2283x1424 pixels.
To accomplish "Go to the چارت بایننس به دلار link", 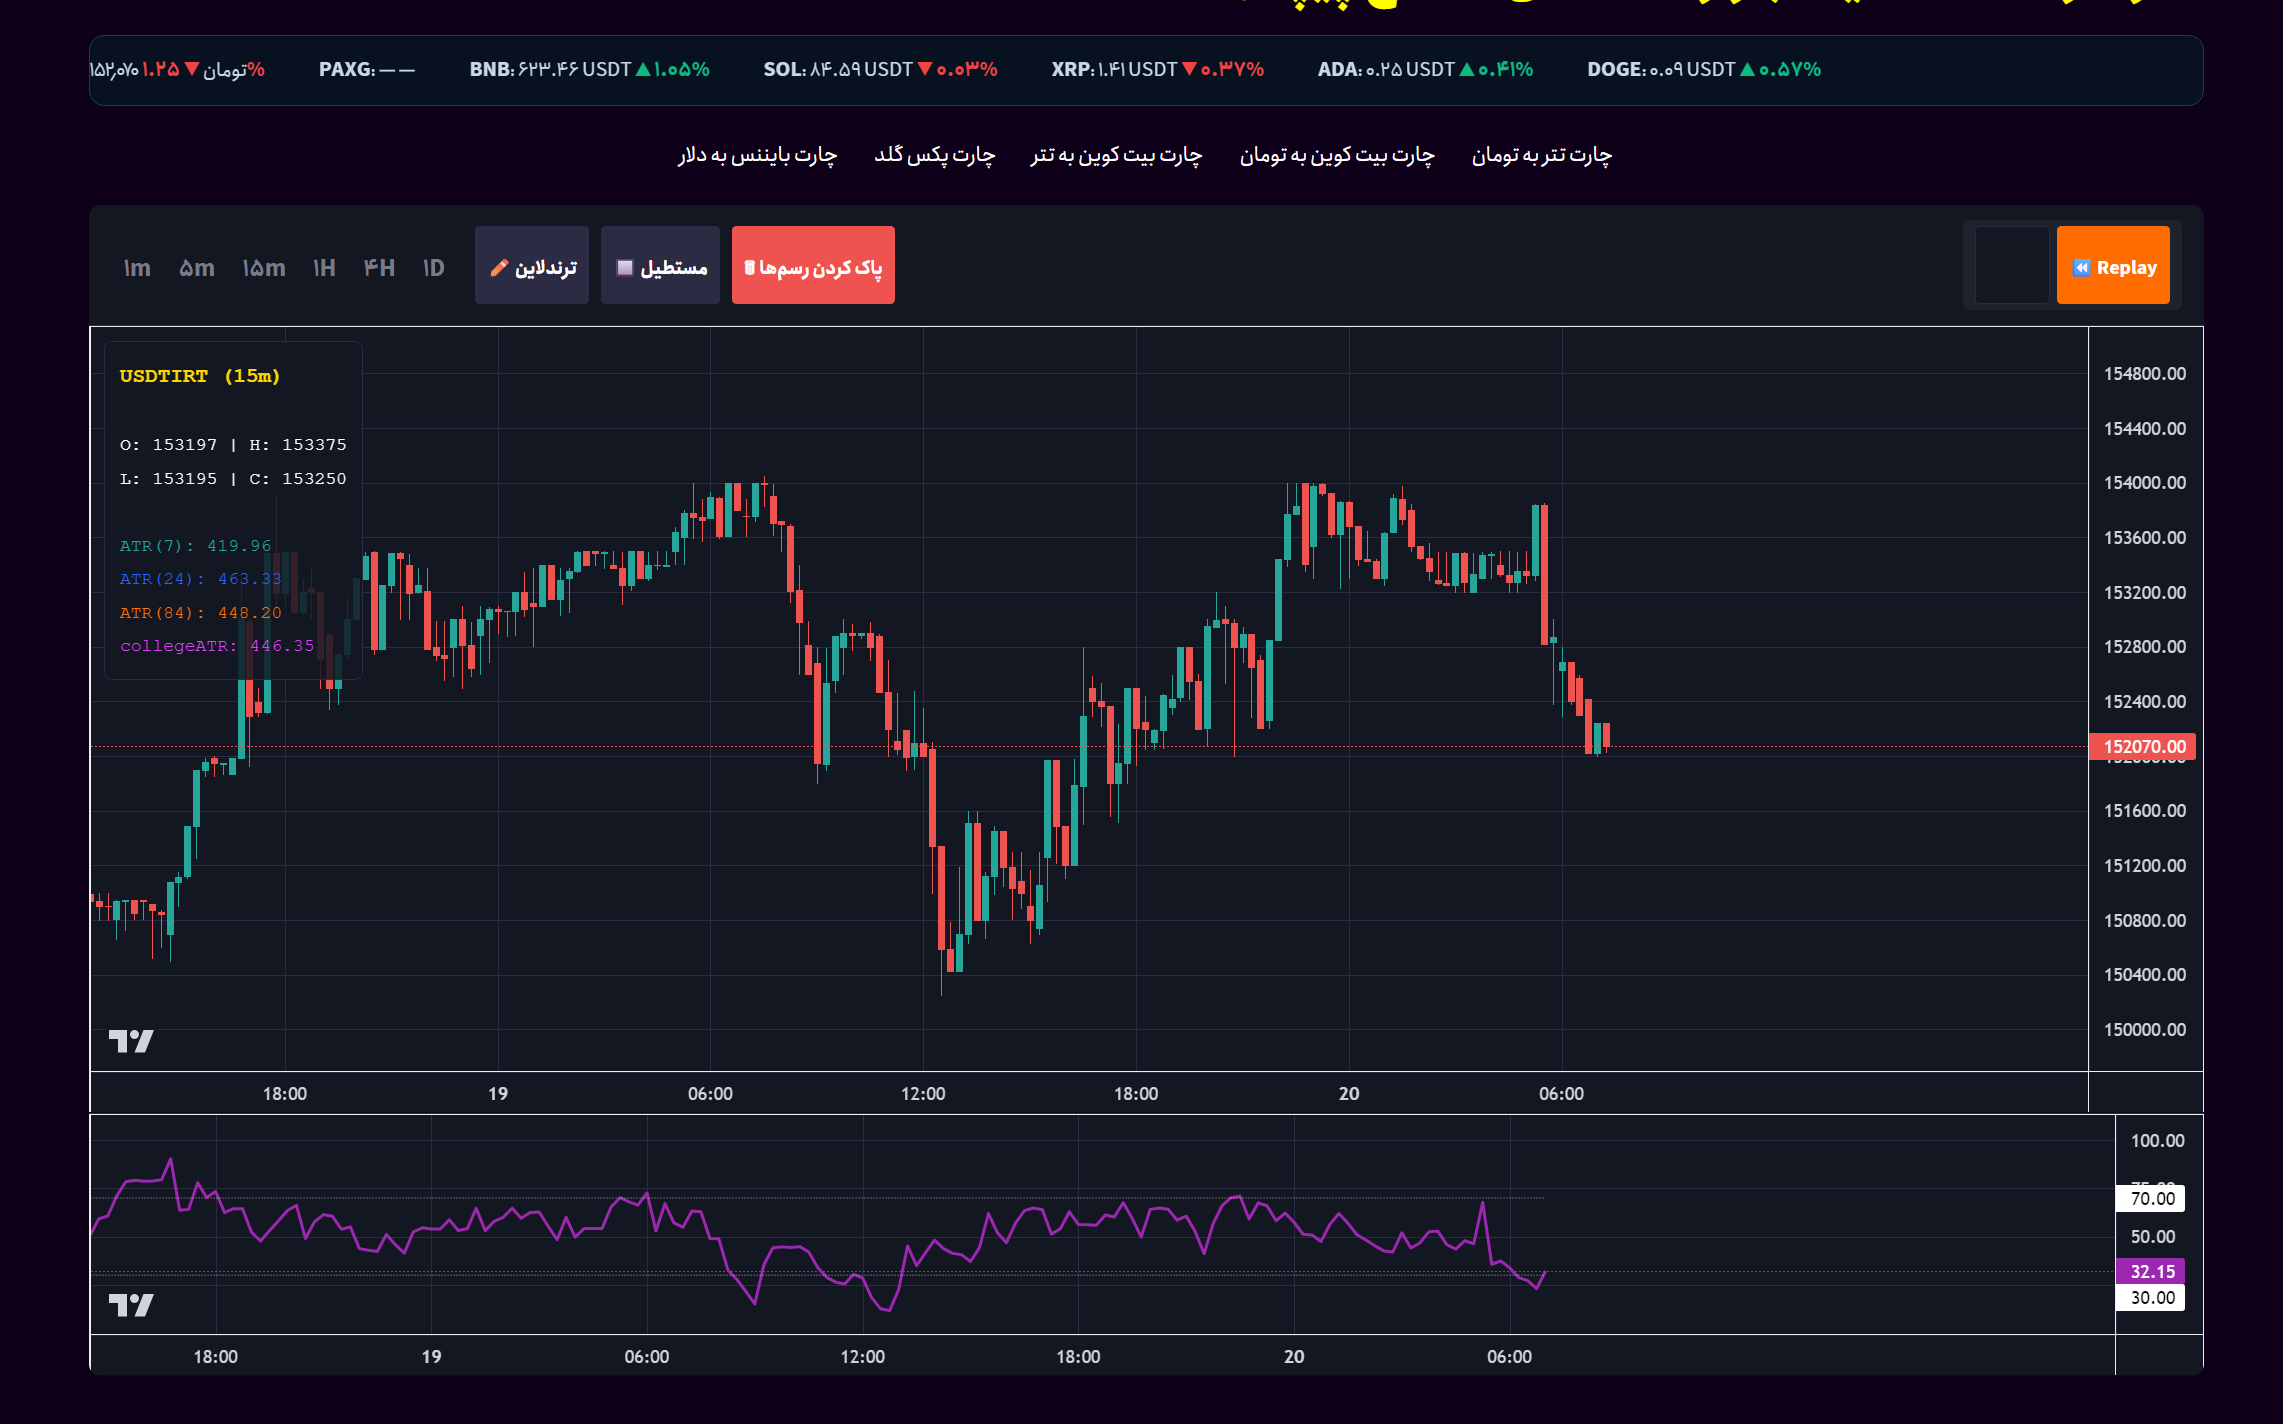I will 757,155.
